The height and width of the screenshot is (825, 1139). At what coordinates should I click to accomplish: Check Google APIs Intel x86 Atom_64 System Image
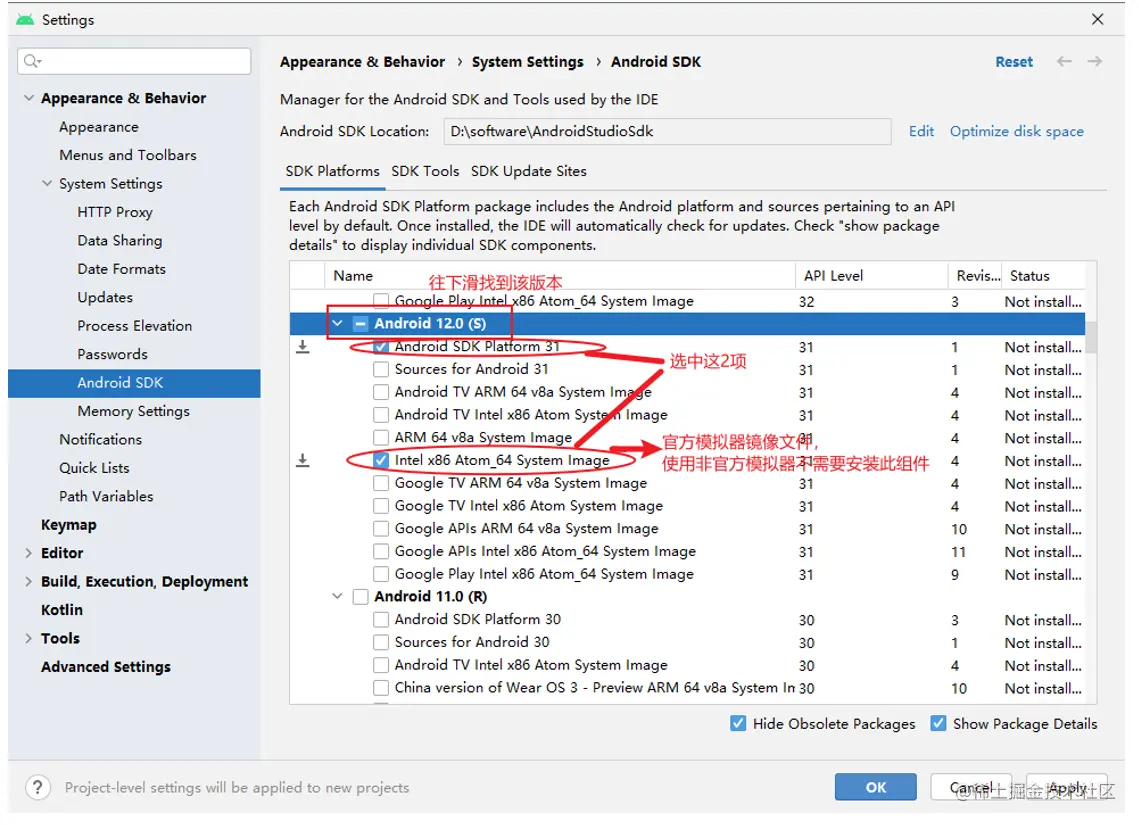point(381,552)
